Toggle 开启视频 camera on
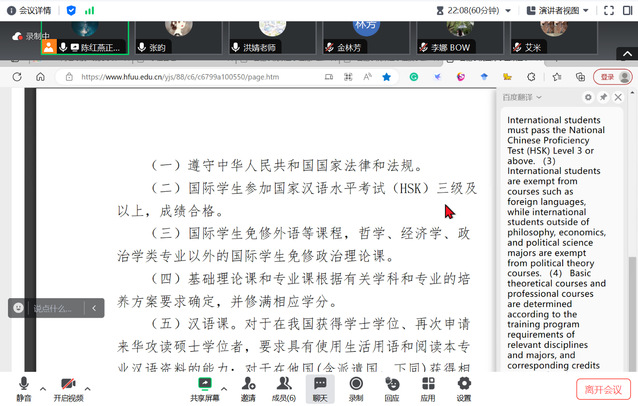 coord(68,383)
